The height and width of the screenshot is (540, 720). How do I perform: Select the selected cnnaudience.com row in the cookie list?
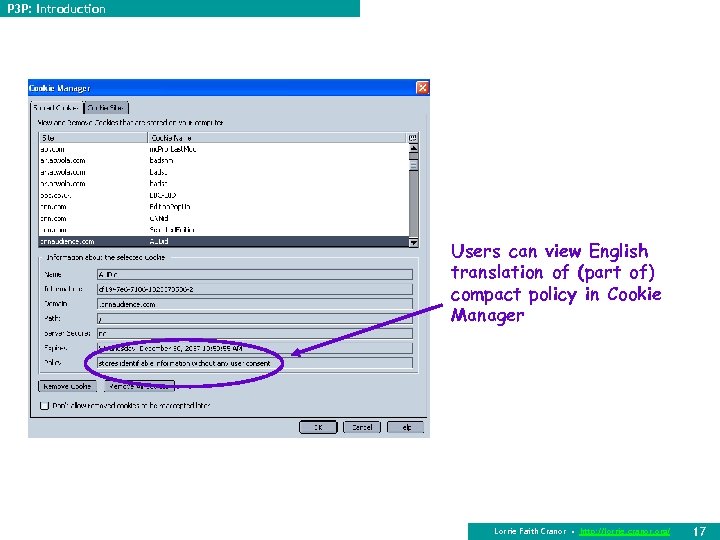(224, 242)
